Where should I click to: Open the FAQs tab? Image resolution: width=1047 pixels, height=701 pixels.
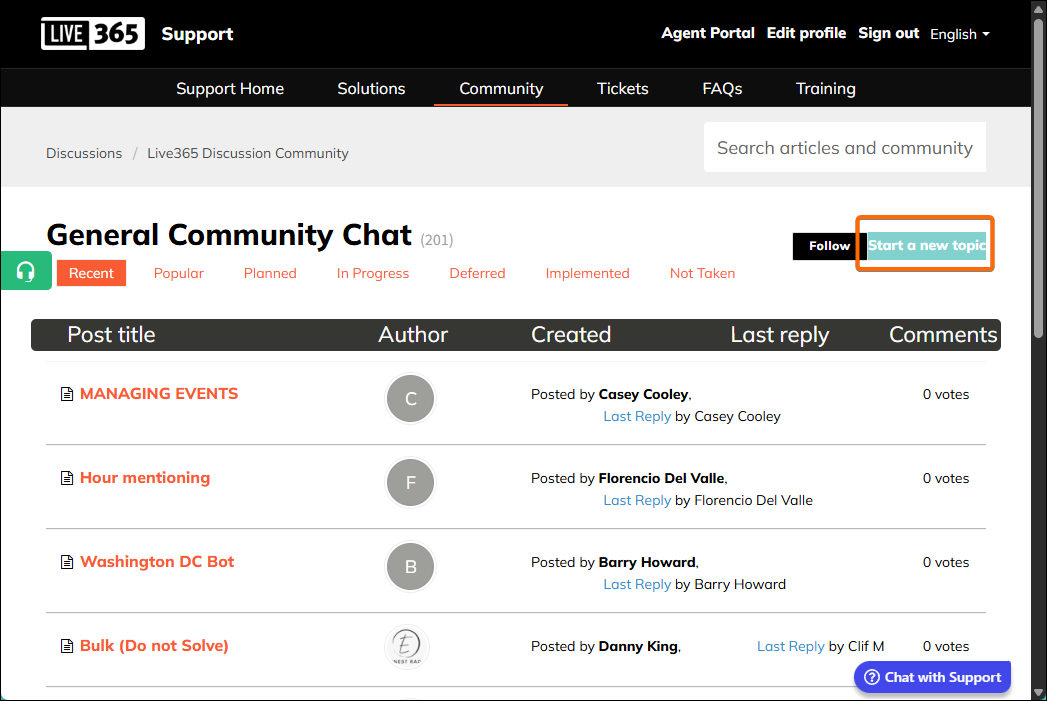pyautogui.click(x=722, y=89)
